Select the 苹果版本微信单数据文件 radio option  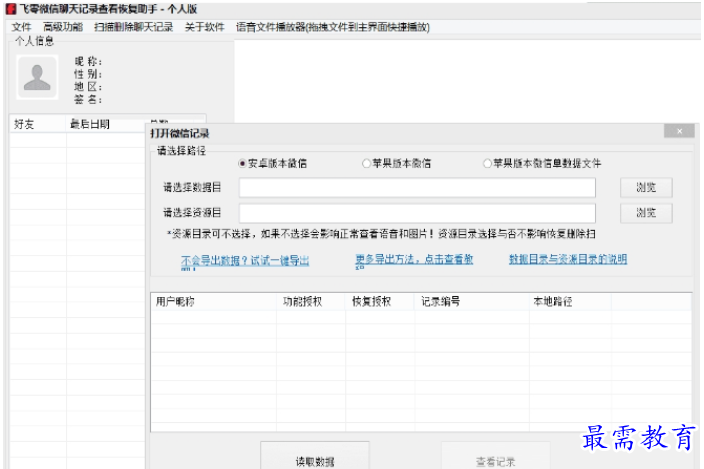click(542, 163)
